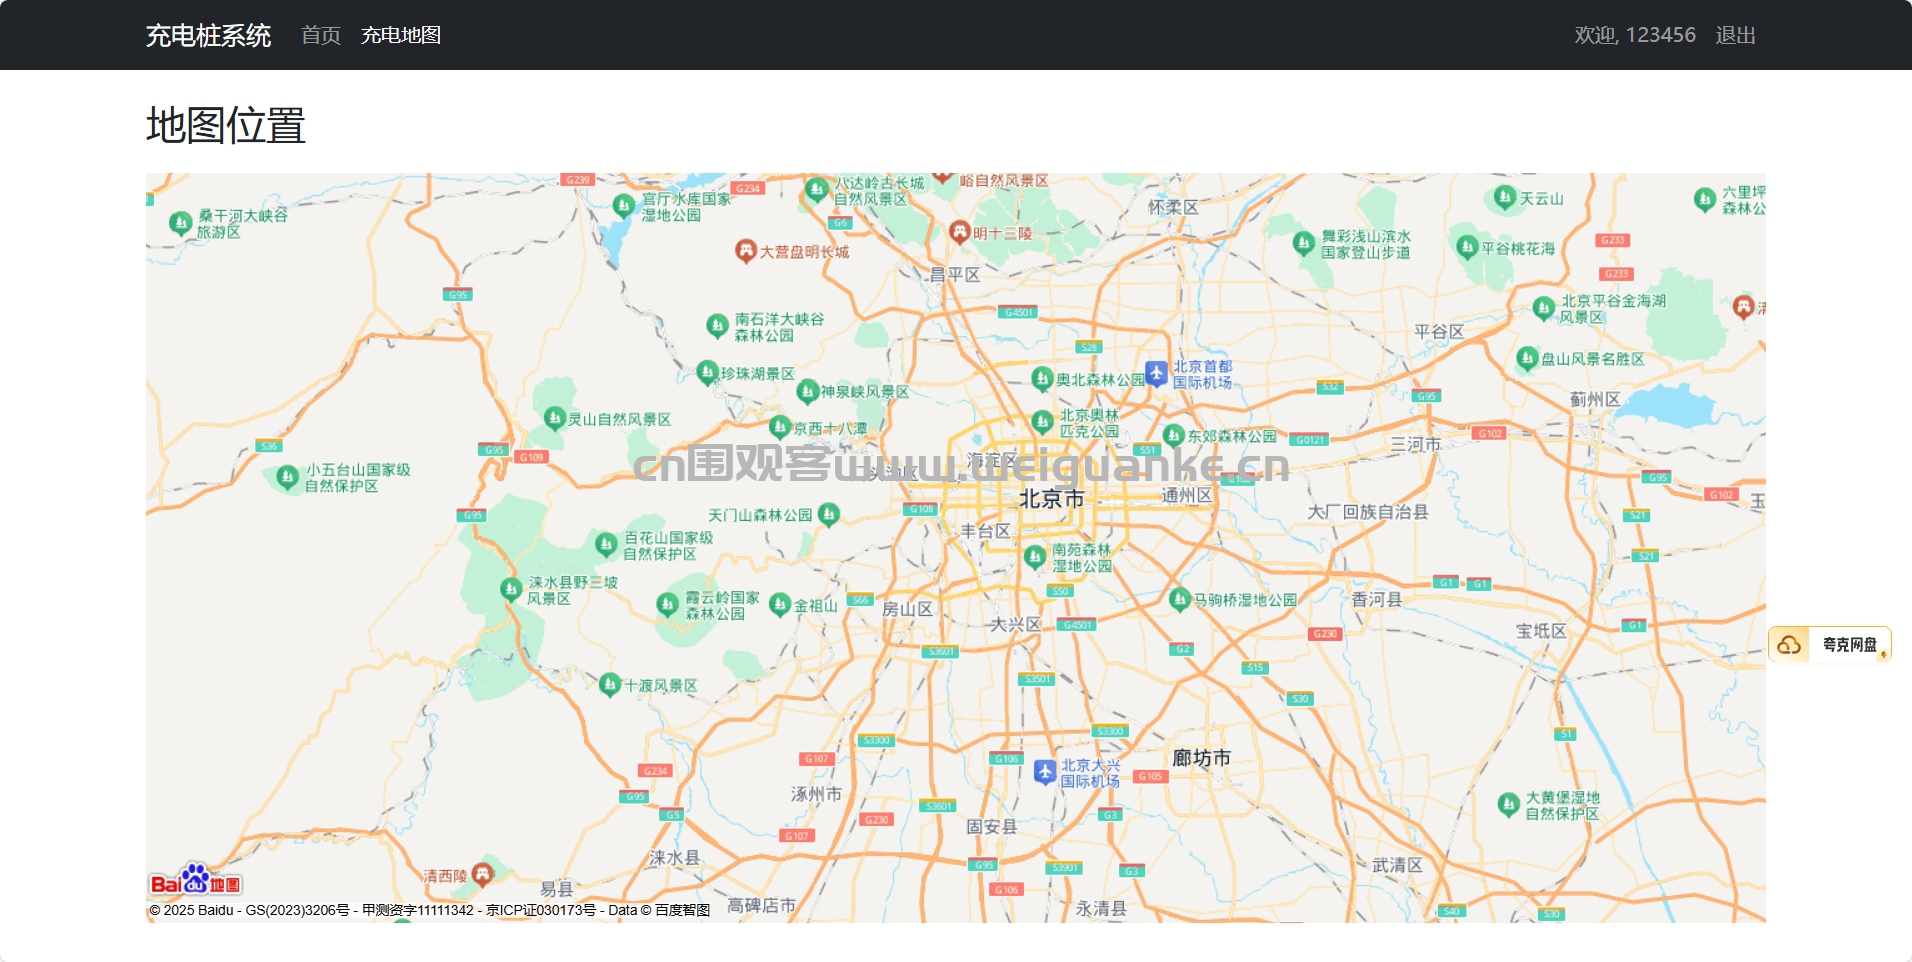This screenshot has width=1912, height=962.
Task: Click the 涿州市 label on map
Action: (x=816, y=794)
